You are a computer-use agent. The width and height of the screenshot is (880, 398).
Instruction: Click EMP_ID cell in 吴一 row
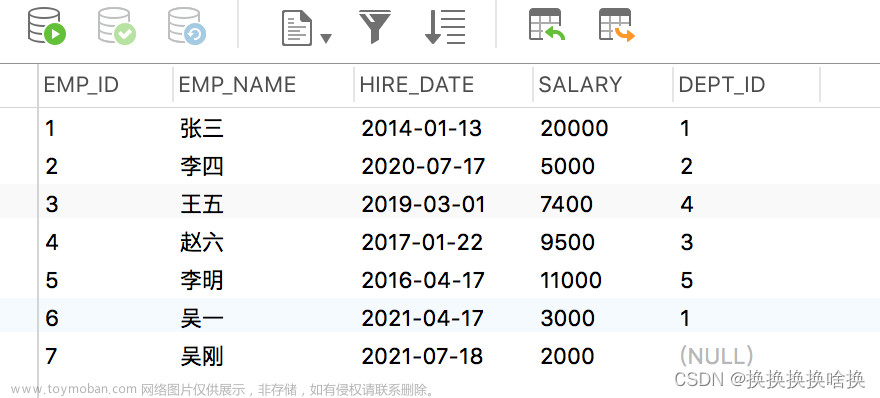click(x=51, y=318)
